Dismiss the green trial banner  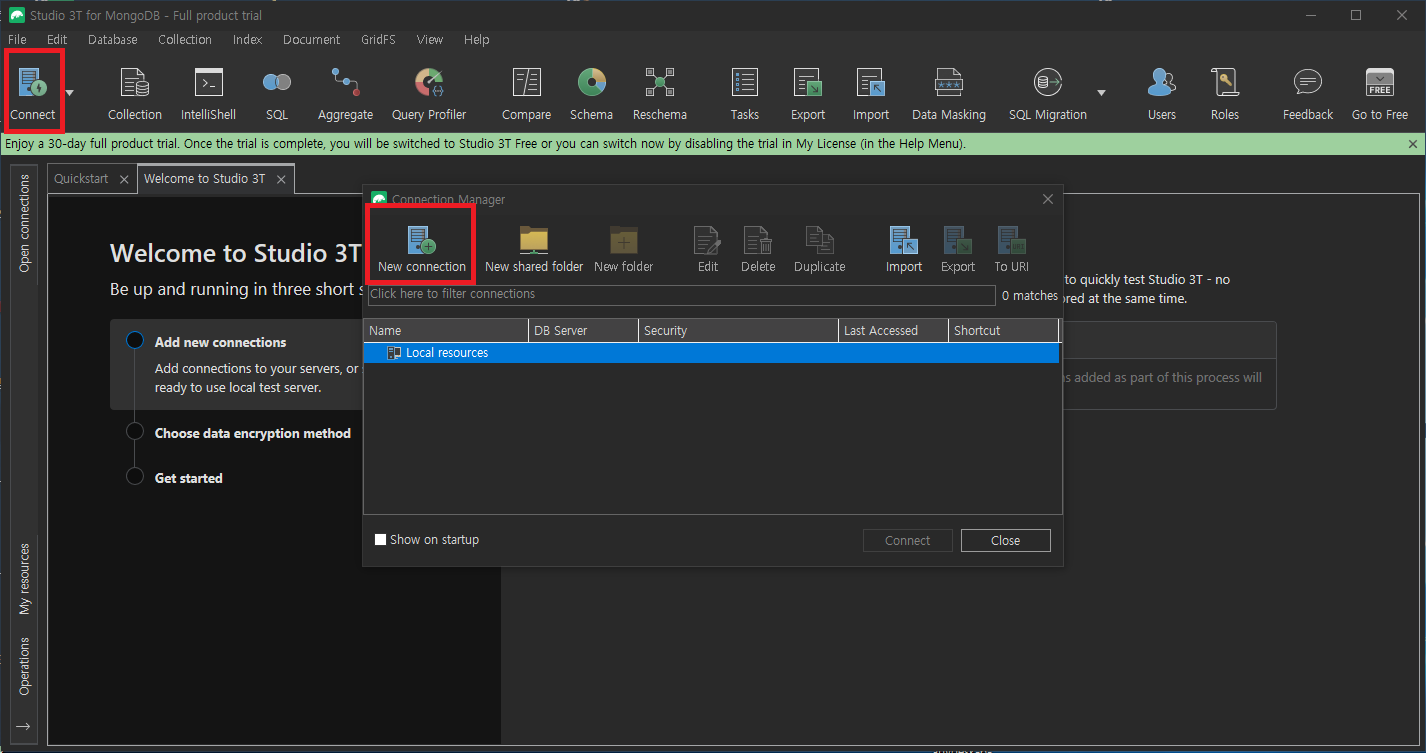click(1413, 144)
